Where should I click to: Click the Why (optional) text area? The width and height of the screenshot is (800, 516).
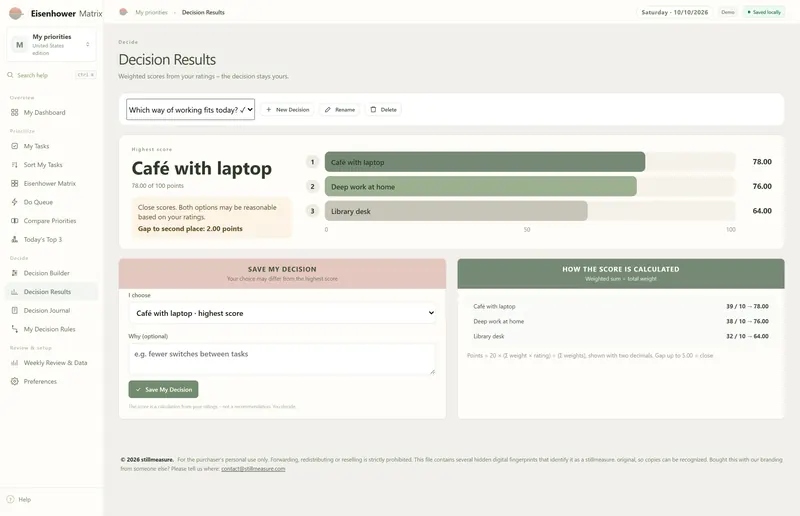282,359
